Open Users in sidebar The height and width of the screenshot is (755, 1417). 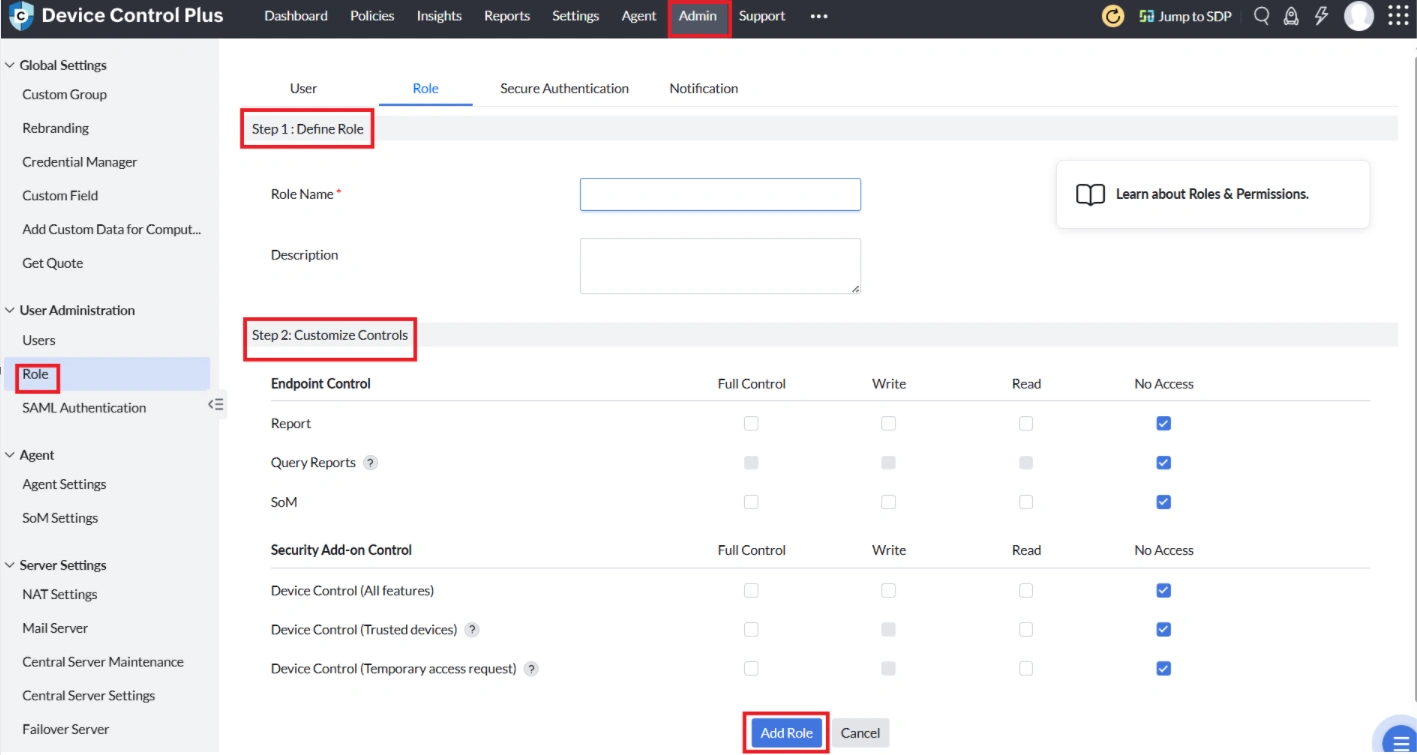pyautogui.click(x=39, y=340)
